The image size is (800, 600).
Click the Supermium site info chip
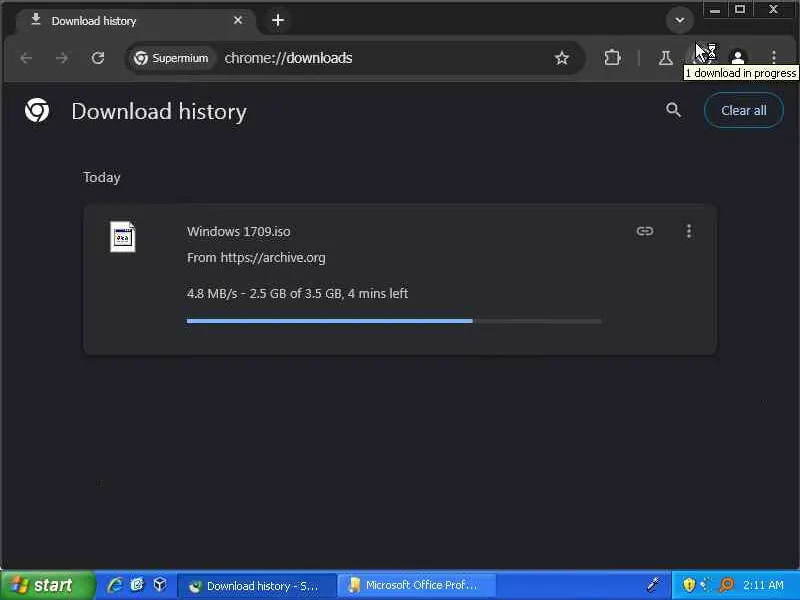171,58
